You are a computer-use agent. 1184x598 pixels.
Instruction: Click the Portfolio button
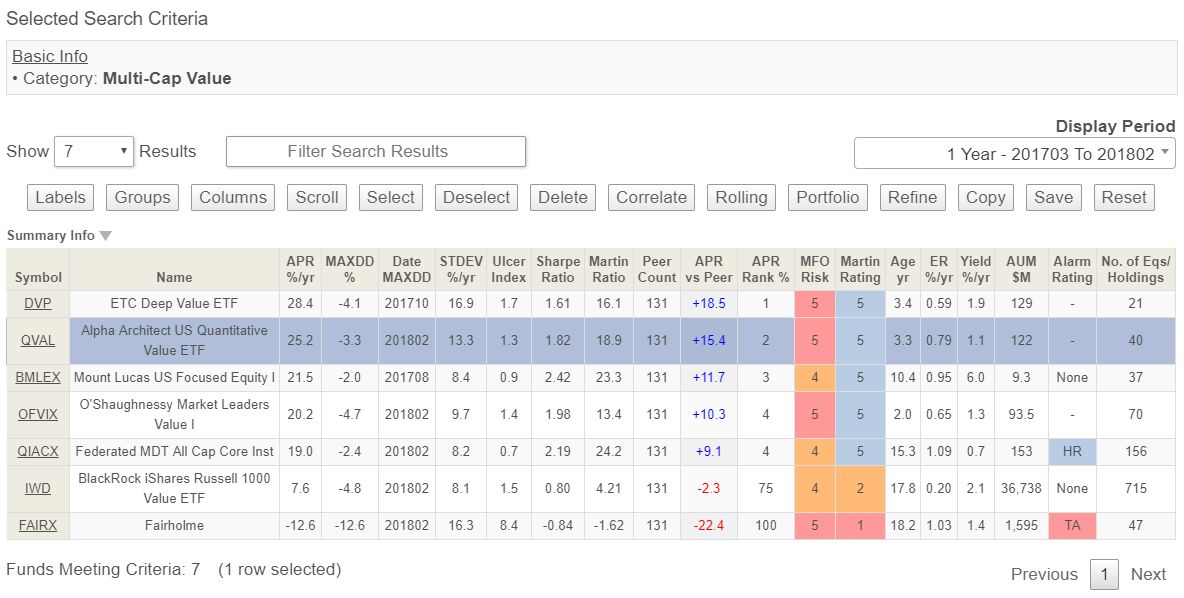[x=827, y=198]
